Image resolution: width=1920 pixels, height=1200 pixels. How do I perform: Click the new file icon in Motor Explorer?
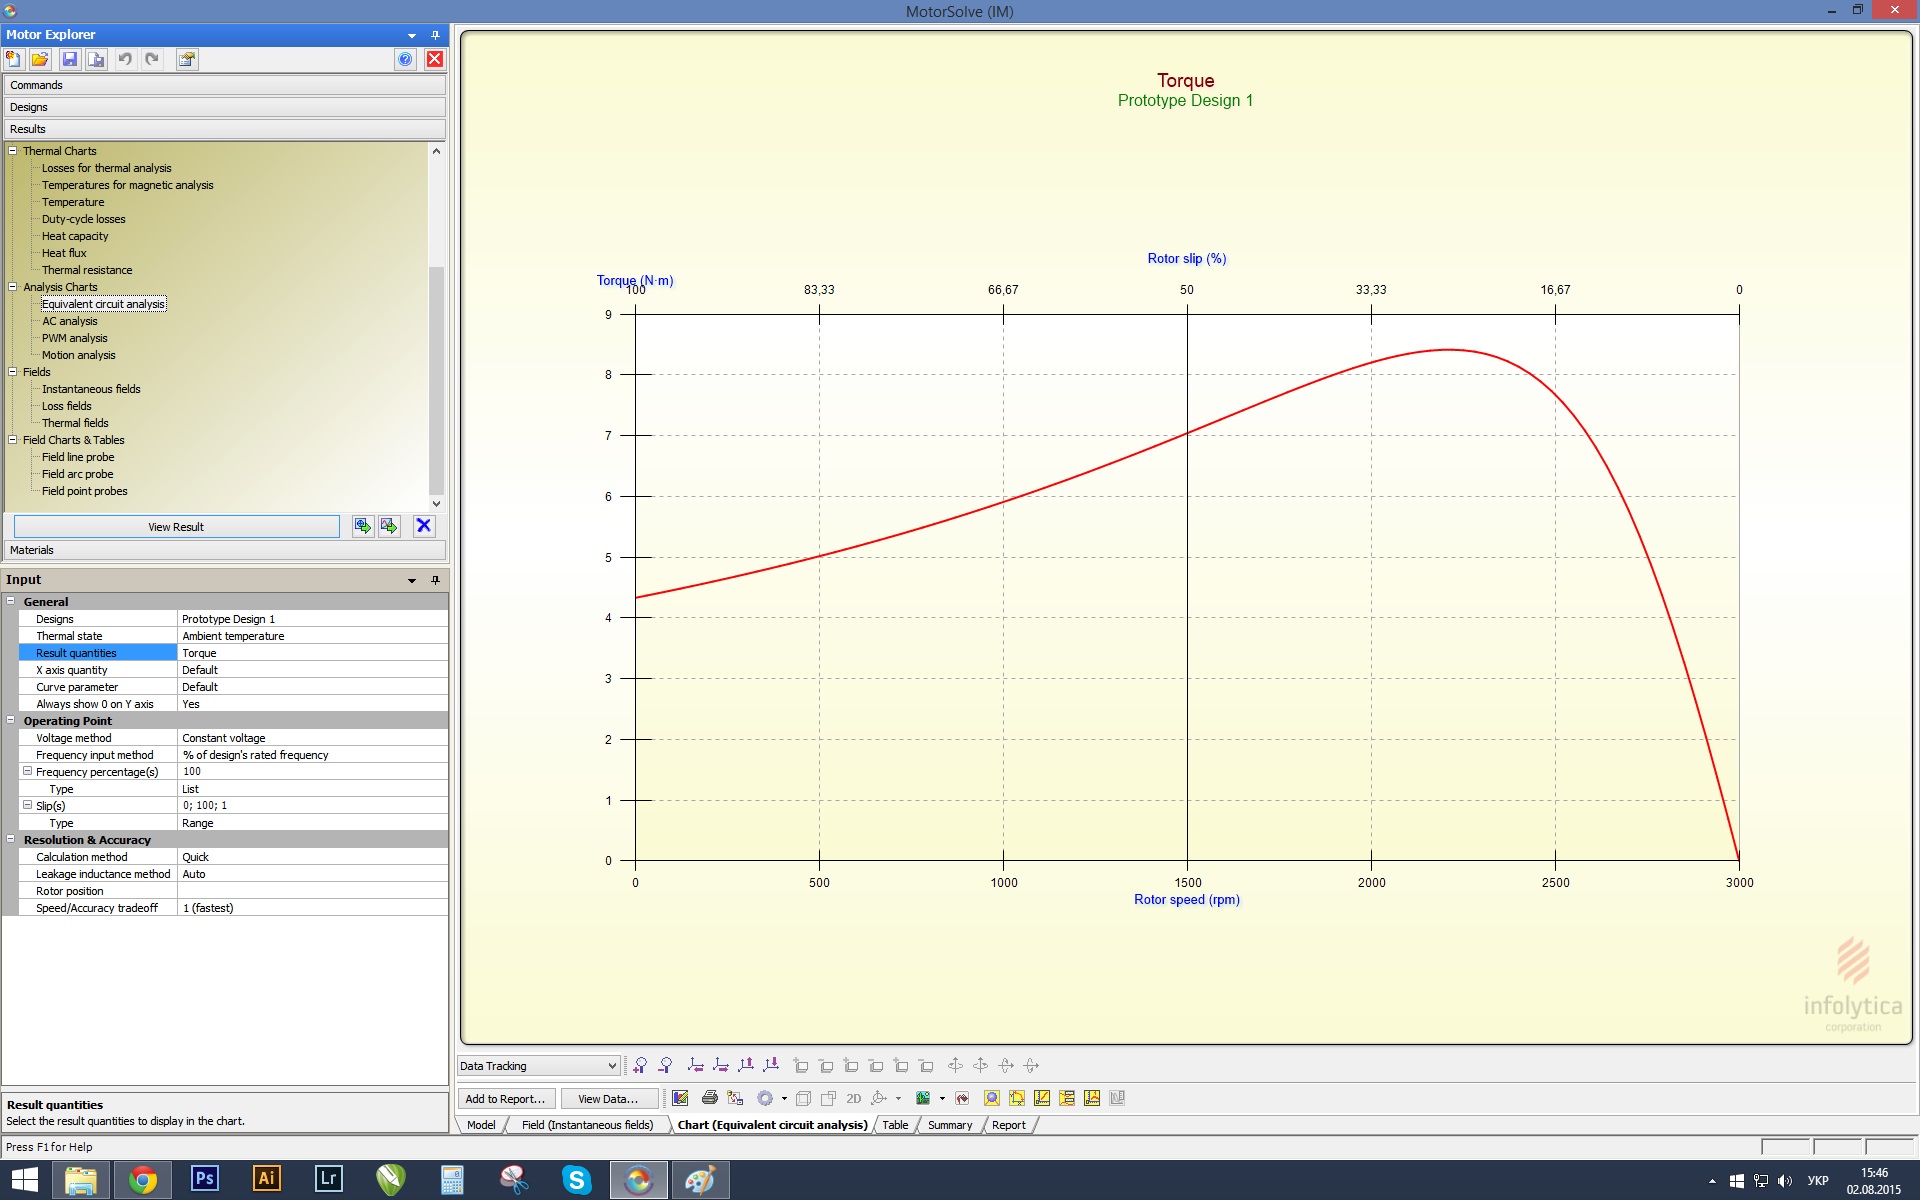14,59
